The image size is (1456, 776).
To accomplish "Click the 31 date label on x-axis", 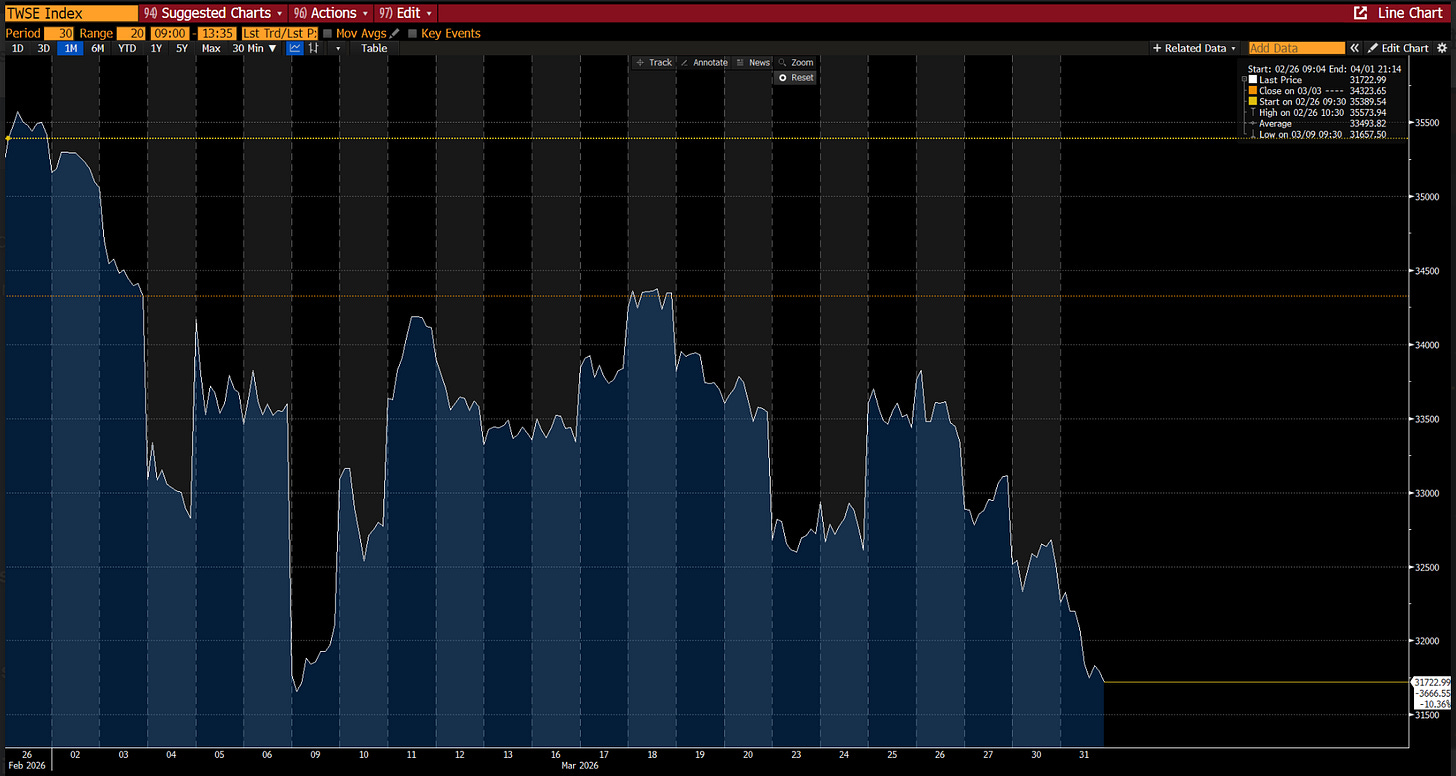I will (x=1084, y=755).
